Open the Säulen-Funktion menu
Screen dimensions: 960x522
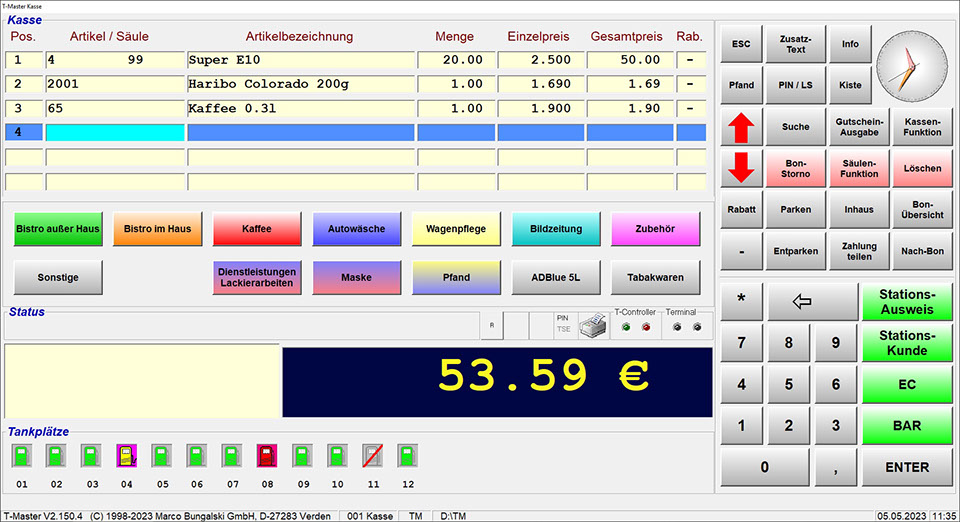859,168
